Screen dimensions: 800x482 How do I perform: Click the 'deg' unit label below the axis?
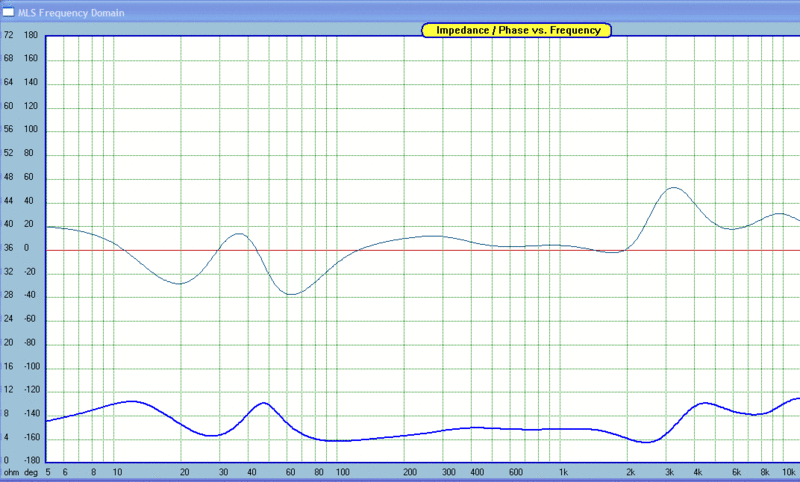[31, 472]
